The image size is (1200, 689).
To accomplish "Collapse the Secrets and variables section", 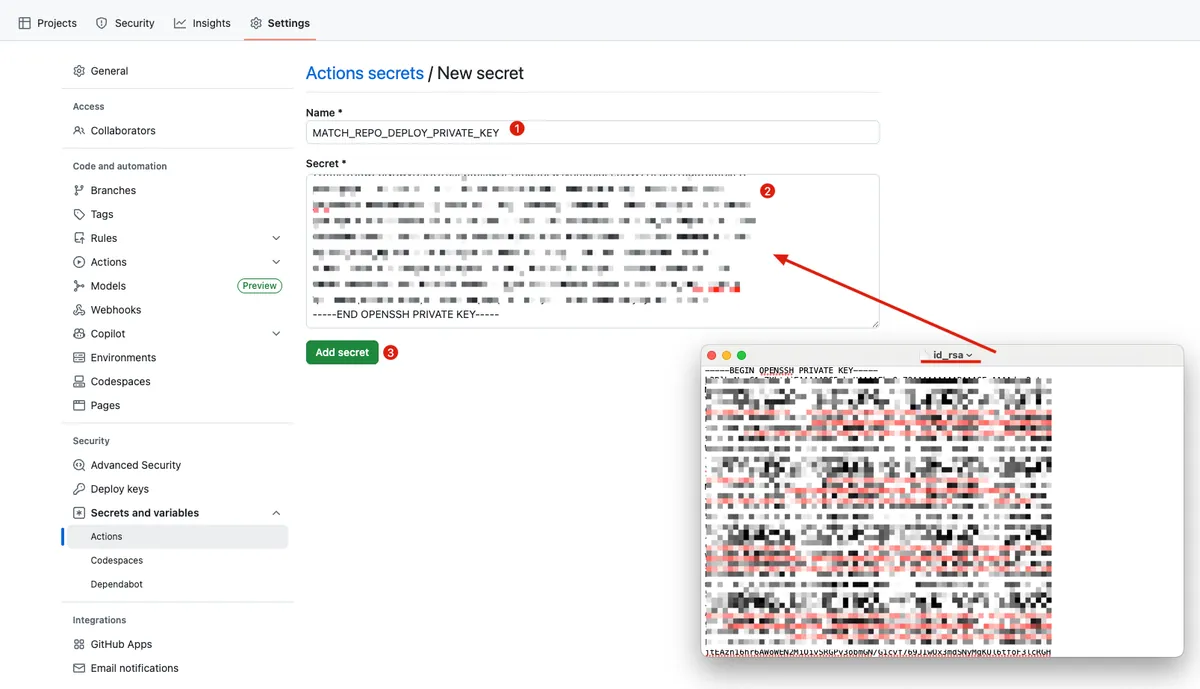I will [x=276, y=513].
